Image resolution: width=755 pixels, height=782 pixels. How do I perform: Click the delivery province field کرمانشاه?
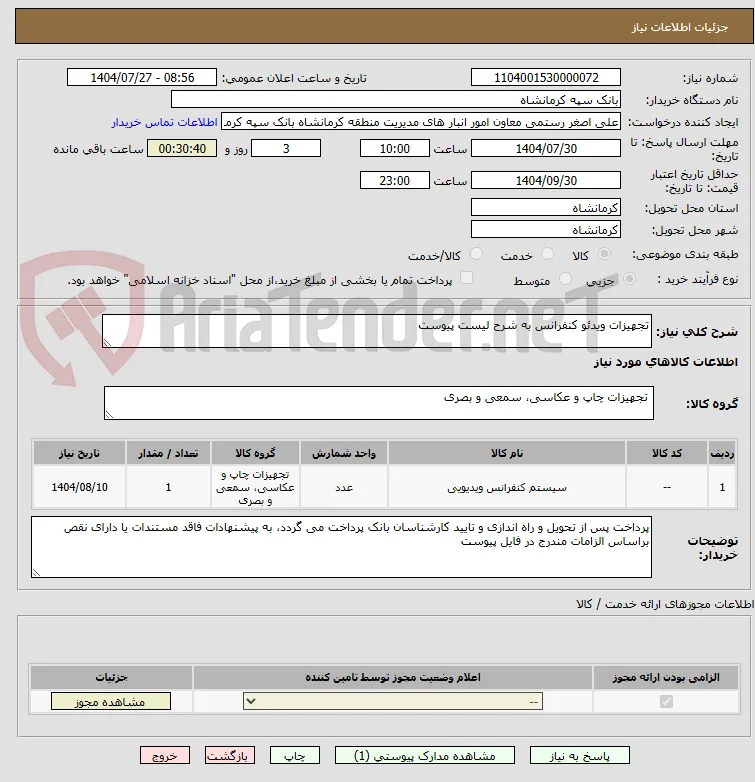pyautogui.click(x=546, y=207)
